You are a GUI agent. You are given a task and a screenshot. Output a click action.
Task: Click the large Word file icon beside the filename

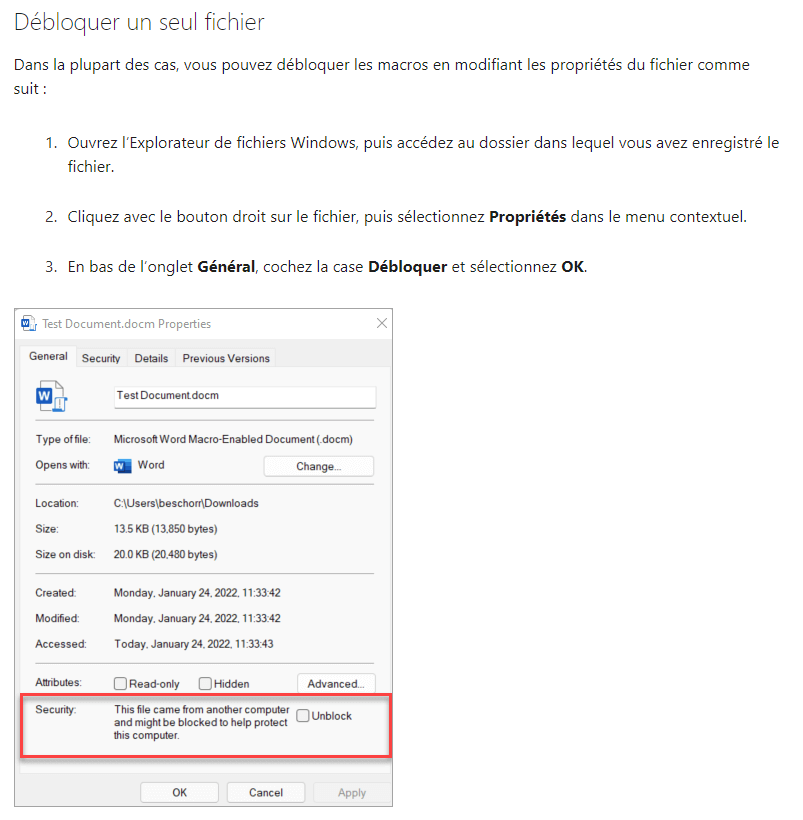point(51,396)
